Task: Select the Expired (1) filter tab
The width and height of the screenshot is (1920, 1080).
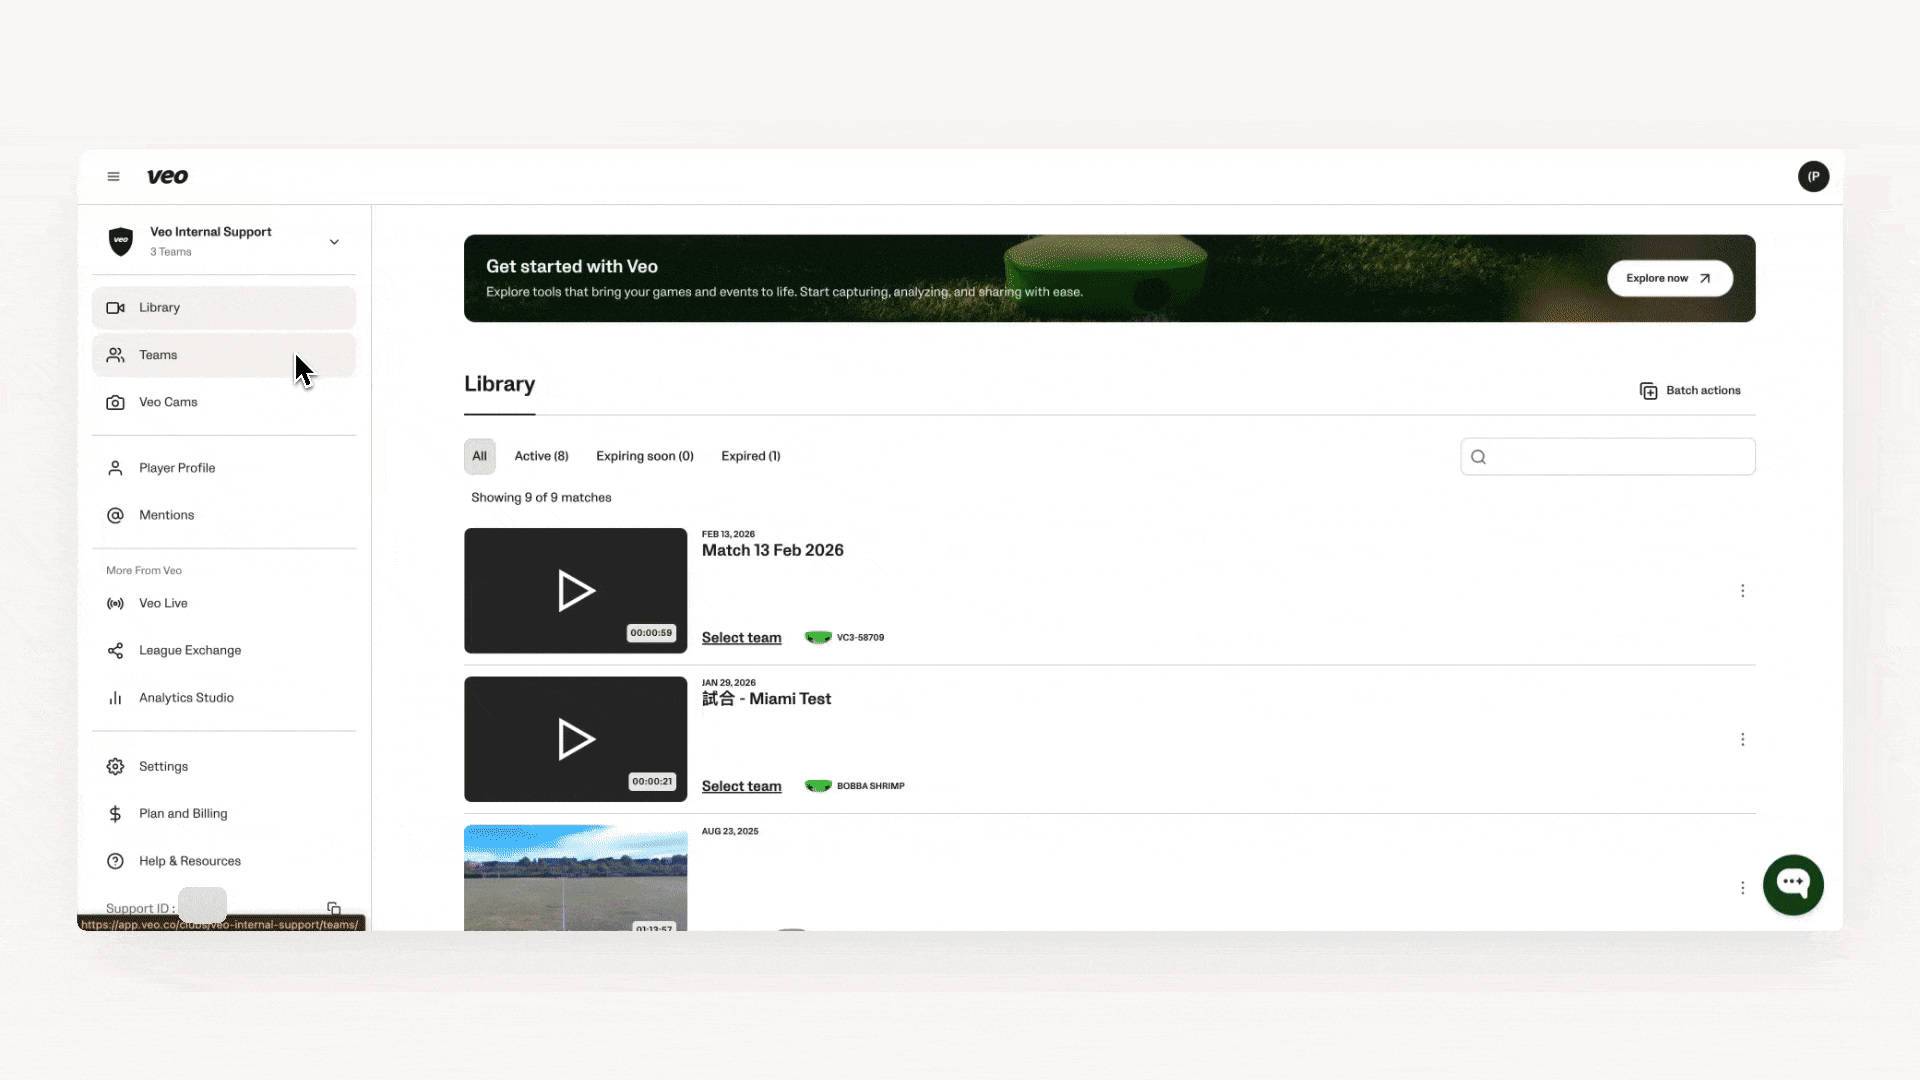Action: click(751, 456)
